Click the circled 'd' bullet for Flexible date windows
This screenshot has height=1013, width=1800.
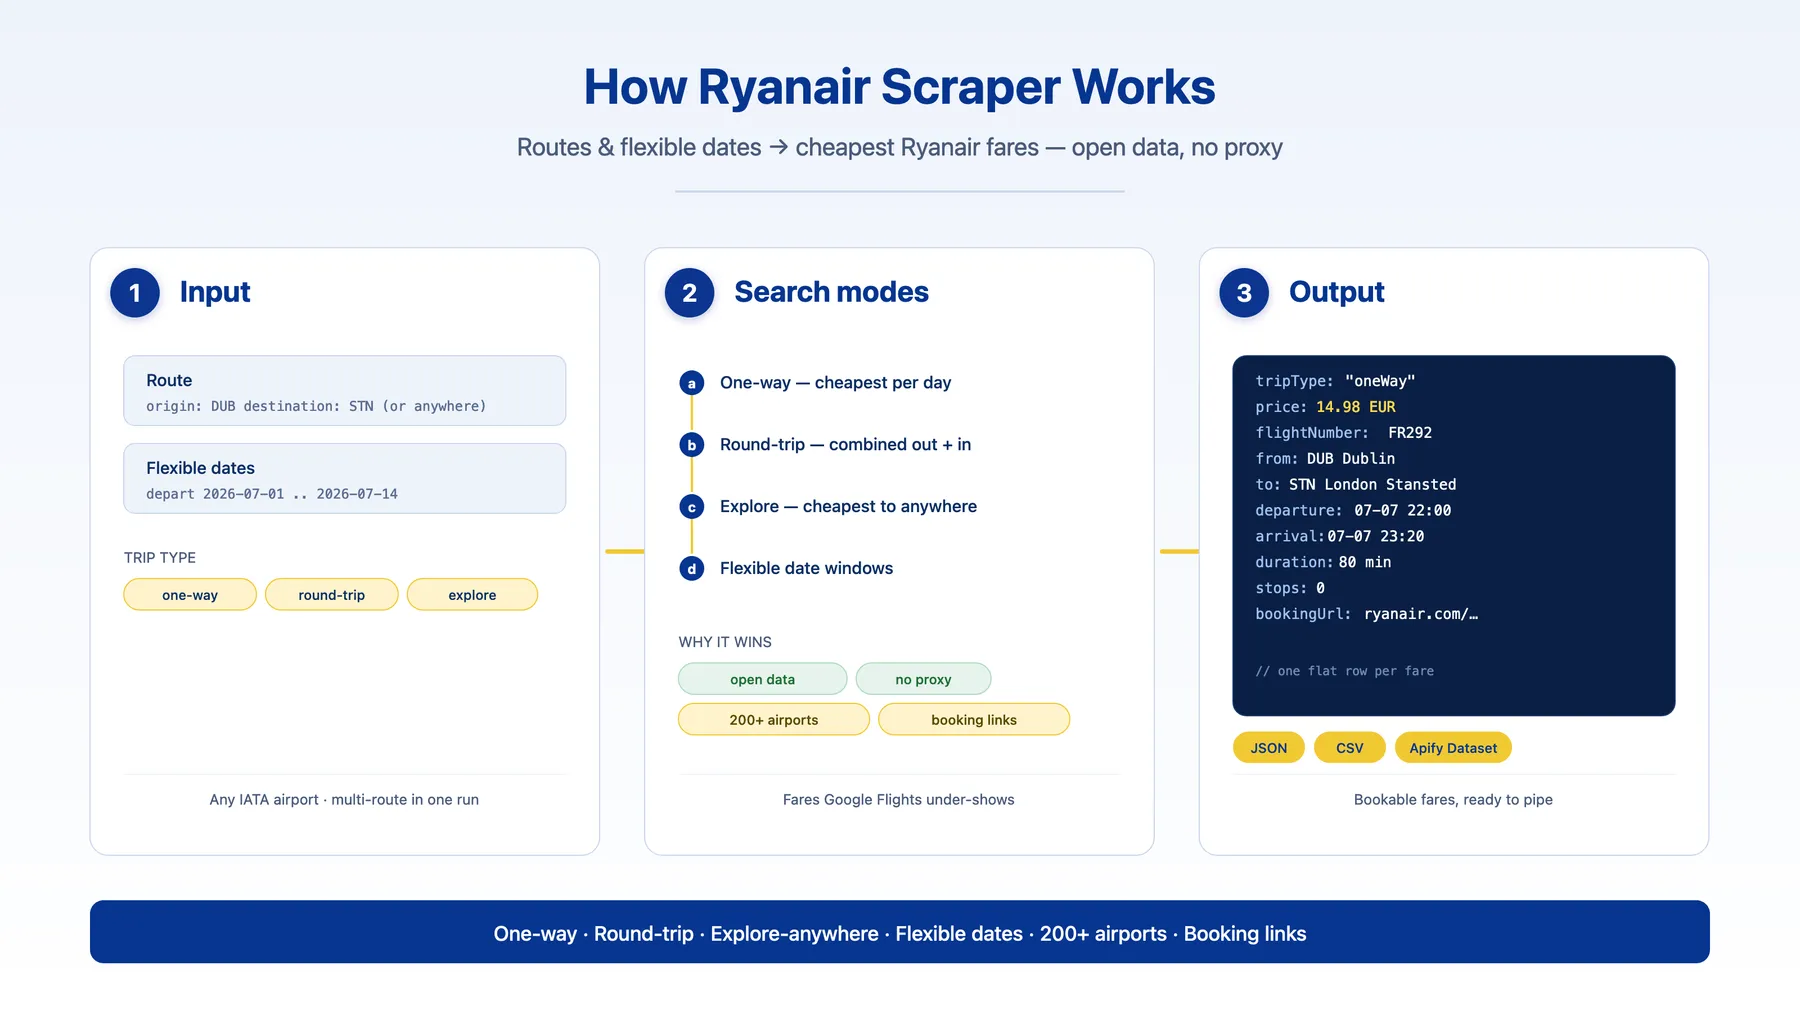coord(691,569)
